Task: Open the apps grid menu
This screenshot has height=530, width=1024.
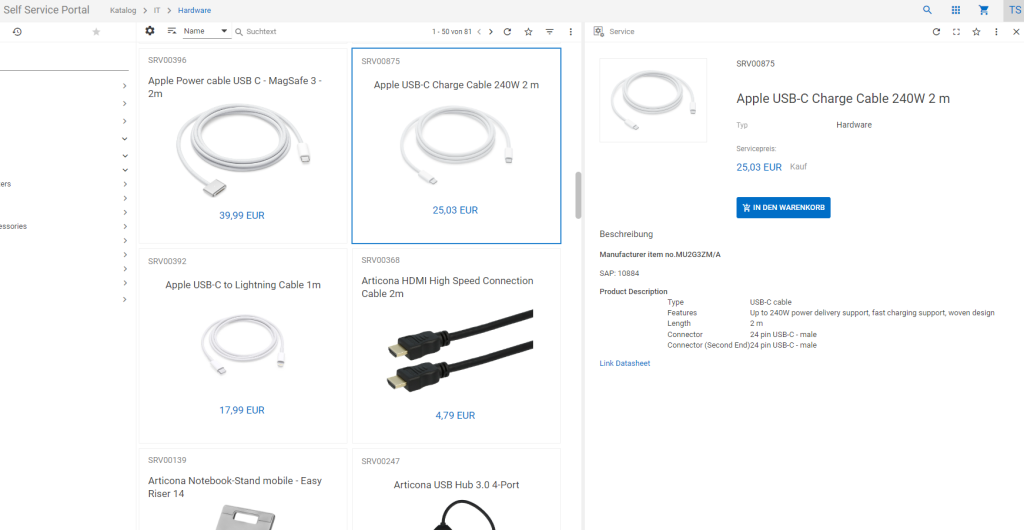Action: 955,10
